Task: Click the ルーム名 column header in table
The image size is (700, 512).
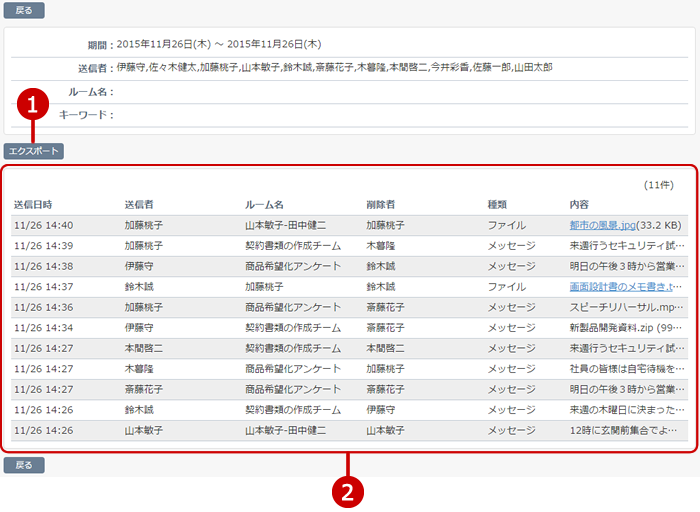Action: [x=264, y=205]
